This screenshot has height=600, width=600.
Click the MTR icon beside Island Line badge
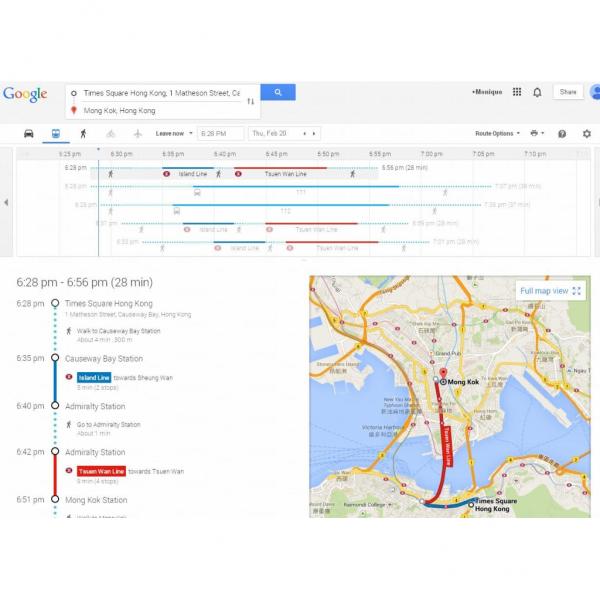[x=69, y=377]
